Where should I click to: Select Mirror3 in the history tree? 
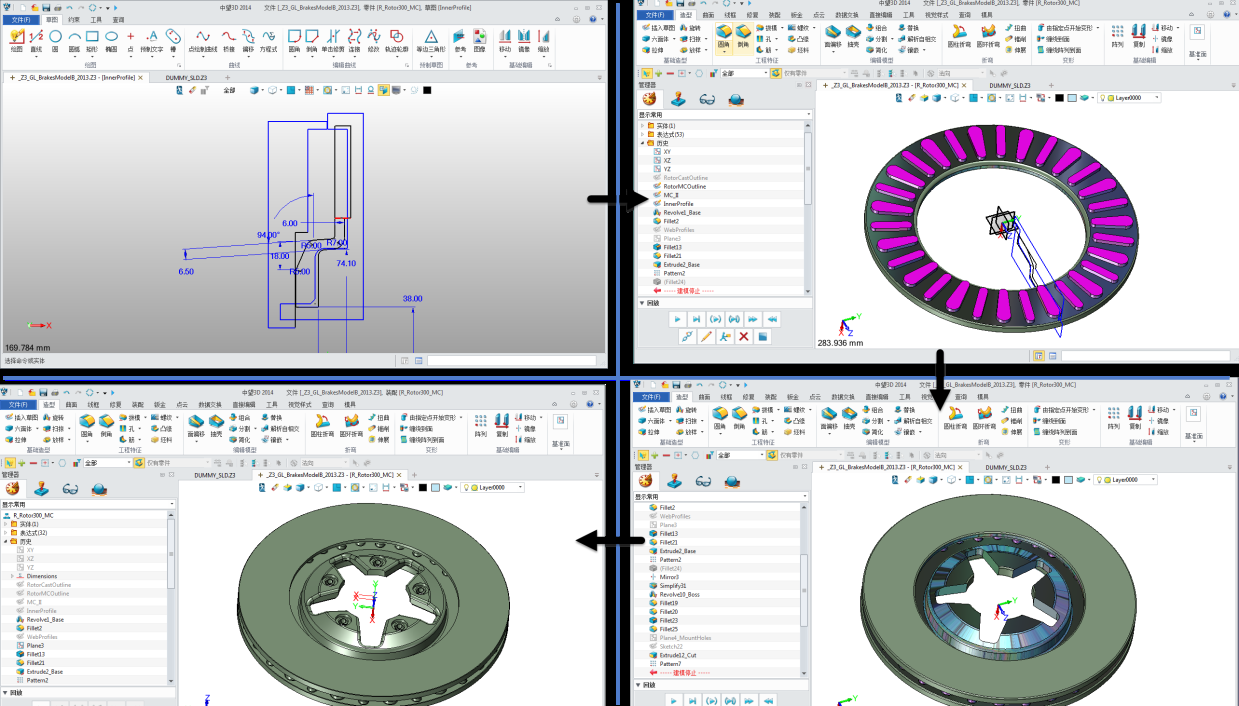coord(669,577)
